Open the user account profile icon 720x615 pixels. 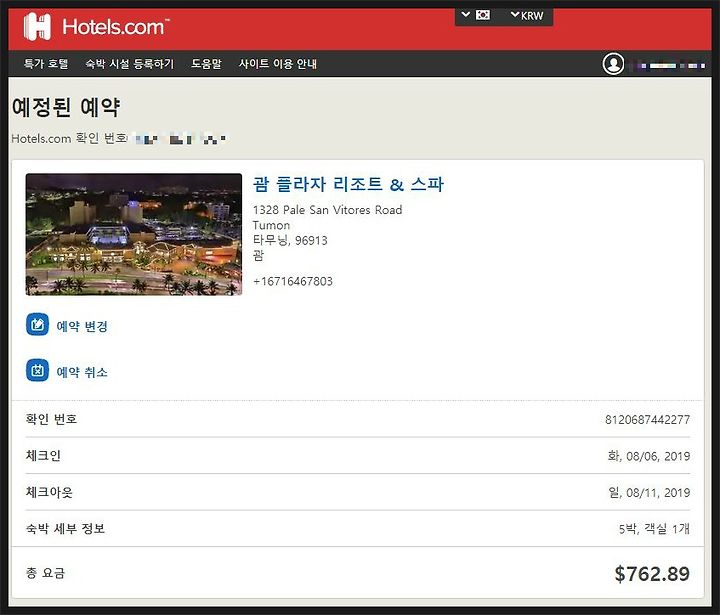click(x=613, y=64)
